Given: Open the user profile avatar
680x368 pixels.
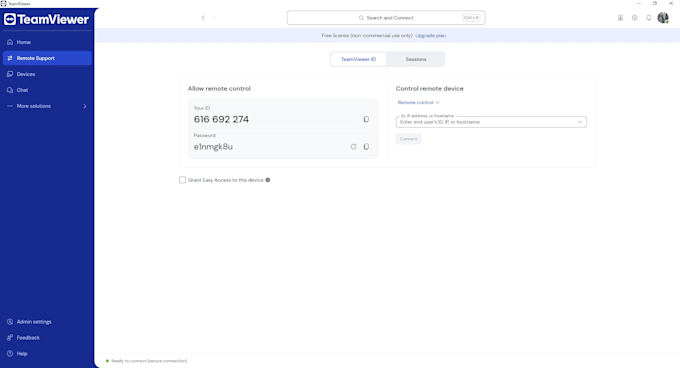Looking at the screenshot, I should (x=663, y=18).
